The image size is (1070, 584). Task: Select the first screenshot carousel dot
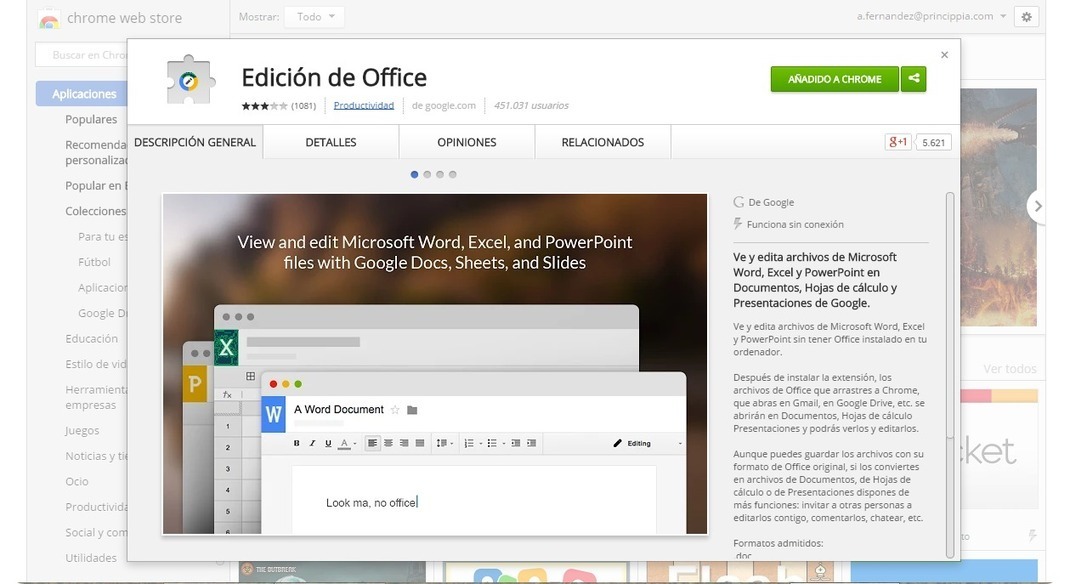tap(415, 174)
